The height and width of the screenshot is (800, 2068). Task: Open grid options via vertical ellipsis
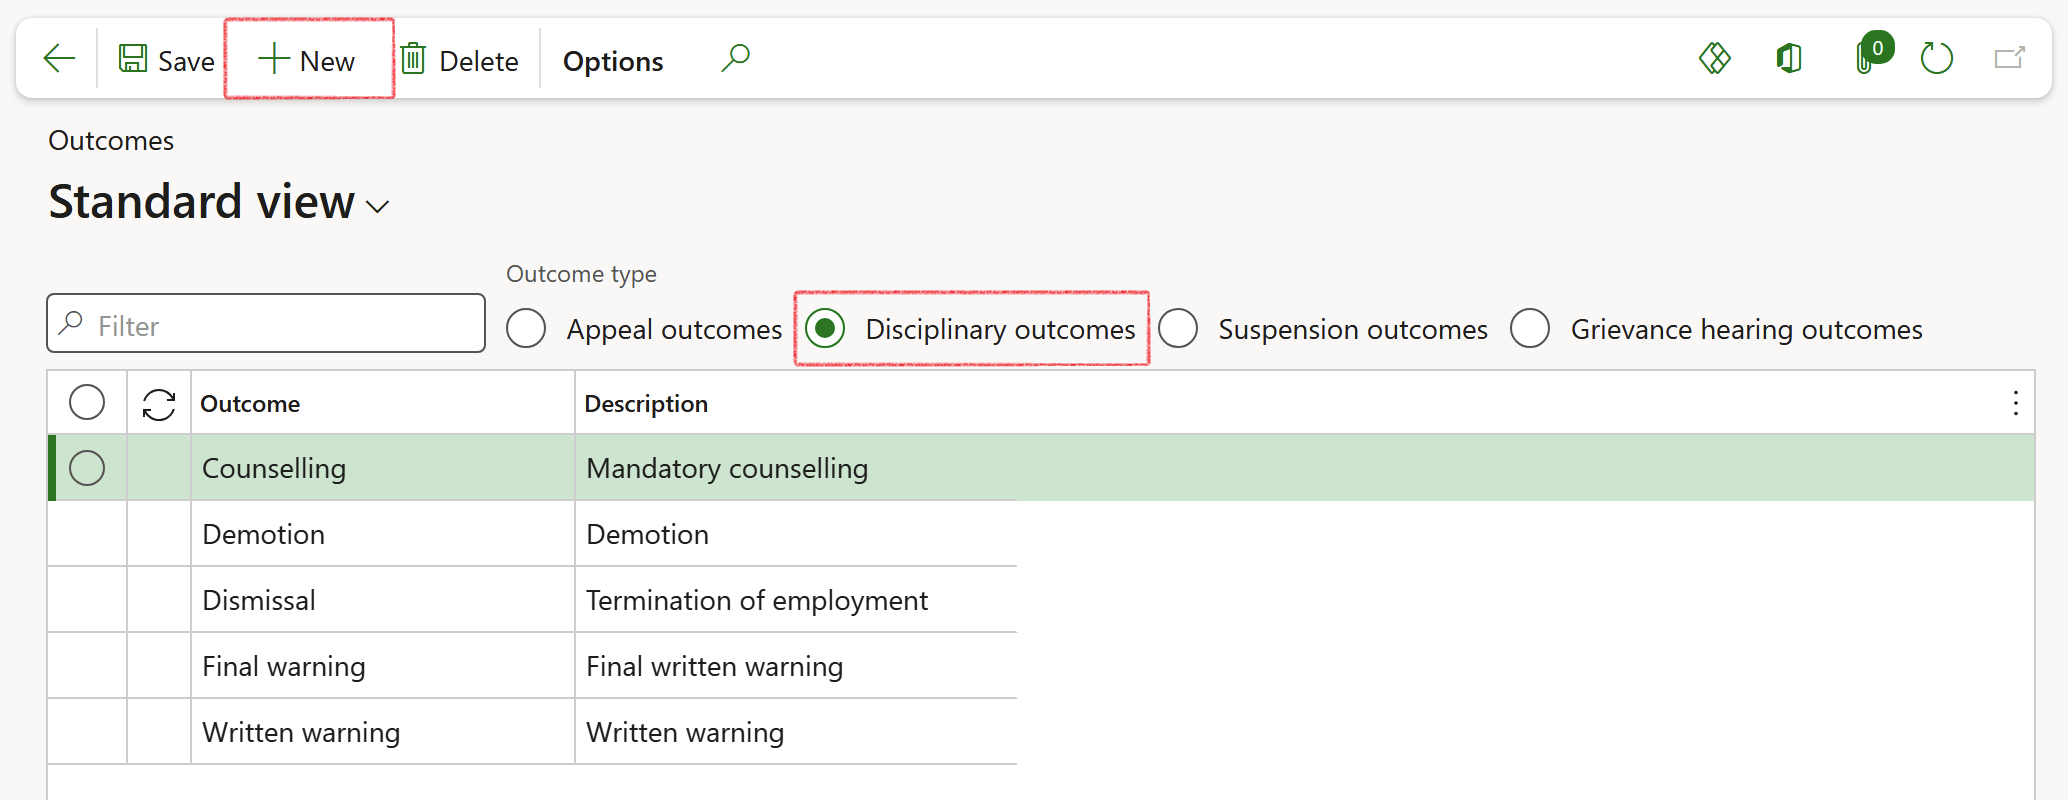coord(2015,404)
